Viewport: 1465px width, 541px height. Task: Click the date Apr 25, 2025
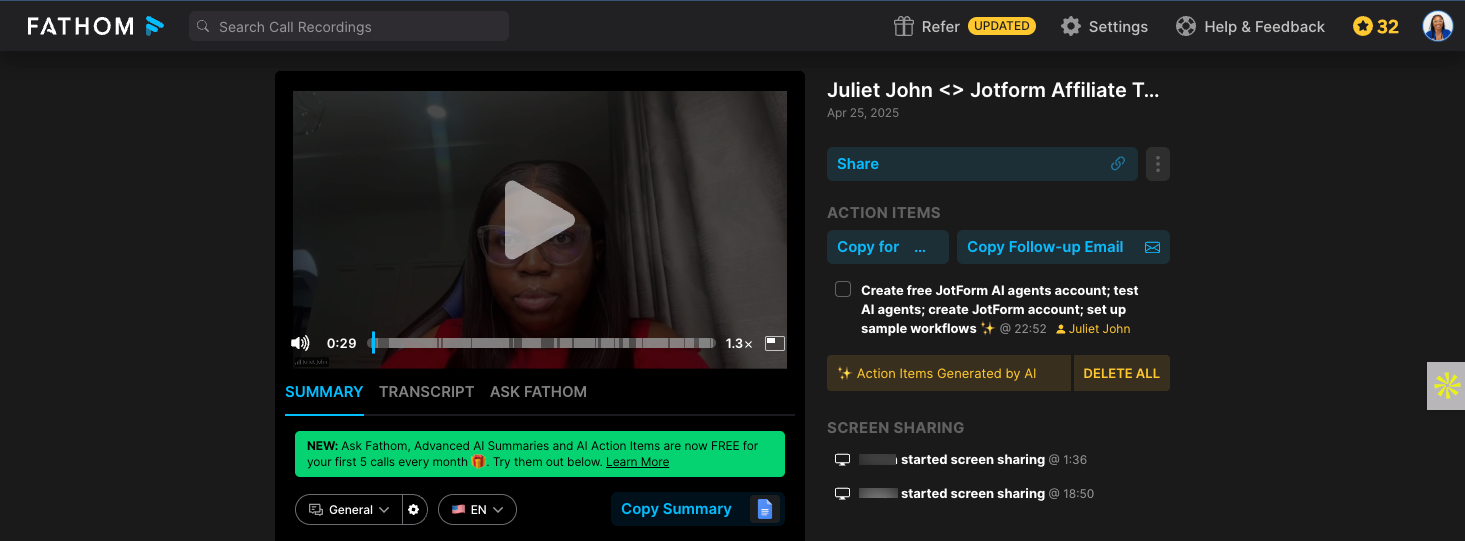coord(863,113)
